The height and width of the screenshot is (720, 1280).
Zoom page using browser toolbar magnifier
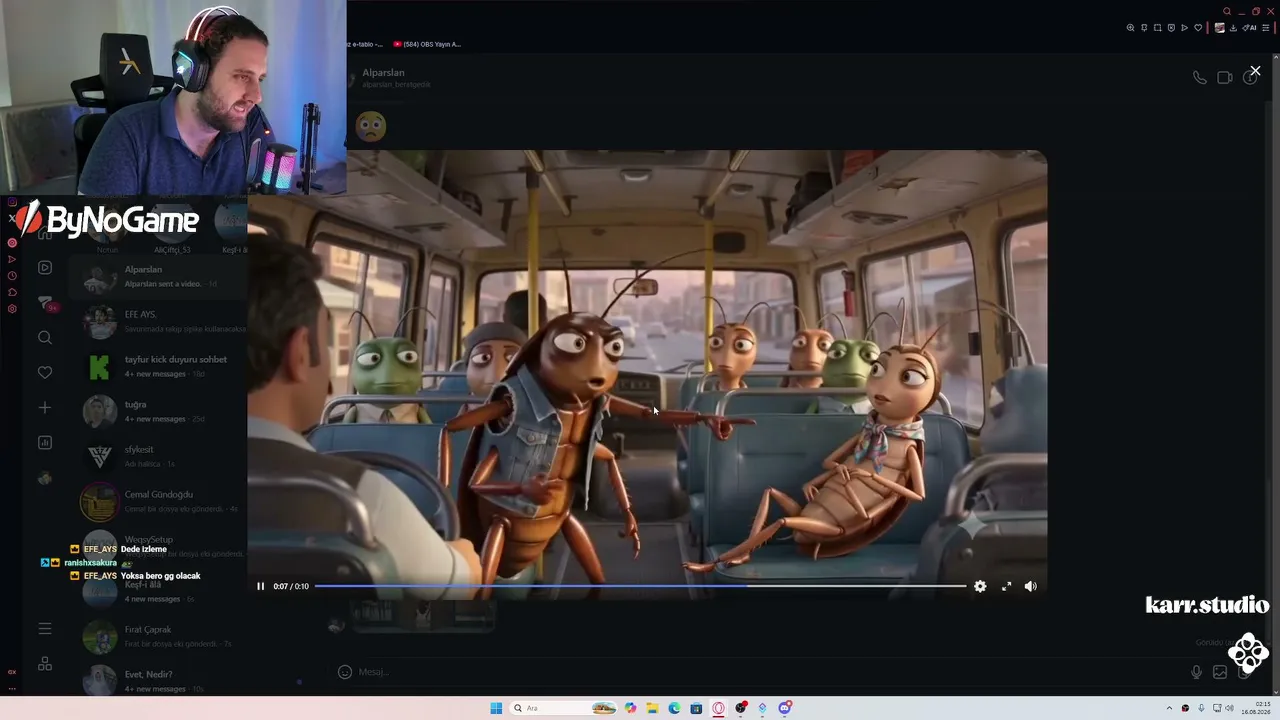point(1131,28)
